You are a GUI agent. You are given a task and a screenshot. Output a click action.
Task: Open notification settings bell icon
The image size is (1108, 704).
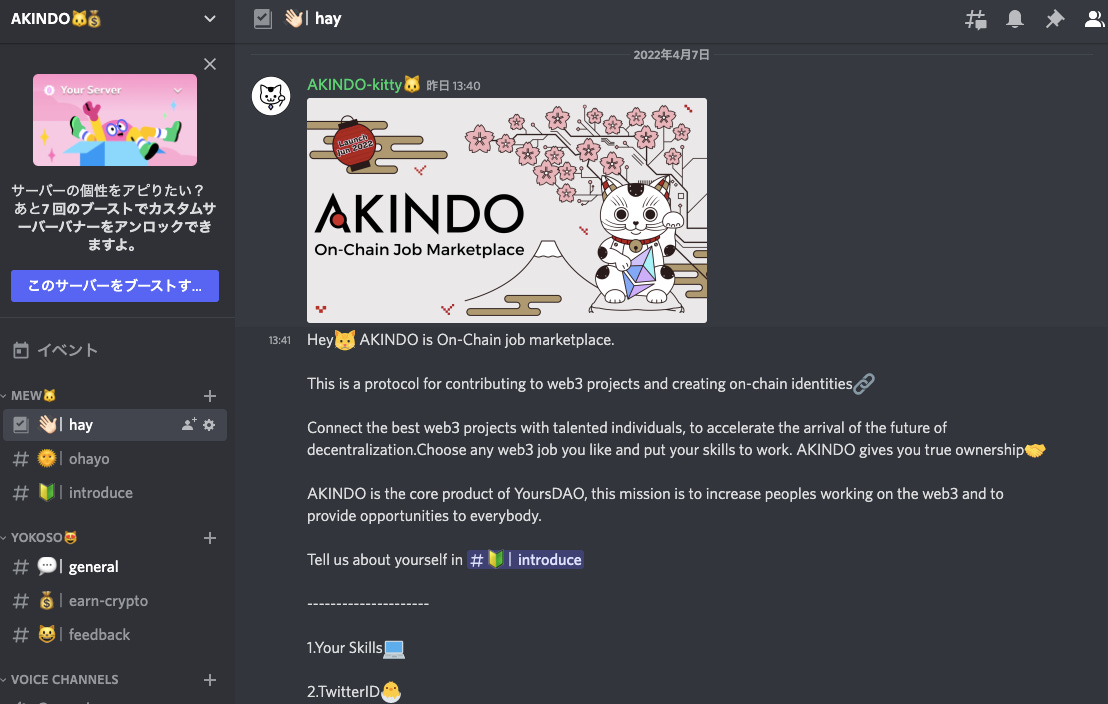1015,19
